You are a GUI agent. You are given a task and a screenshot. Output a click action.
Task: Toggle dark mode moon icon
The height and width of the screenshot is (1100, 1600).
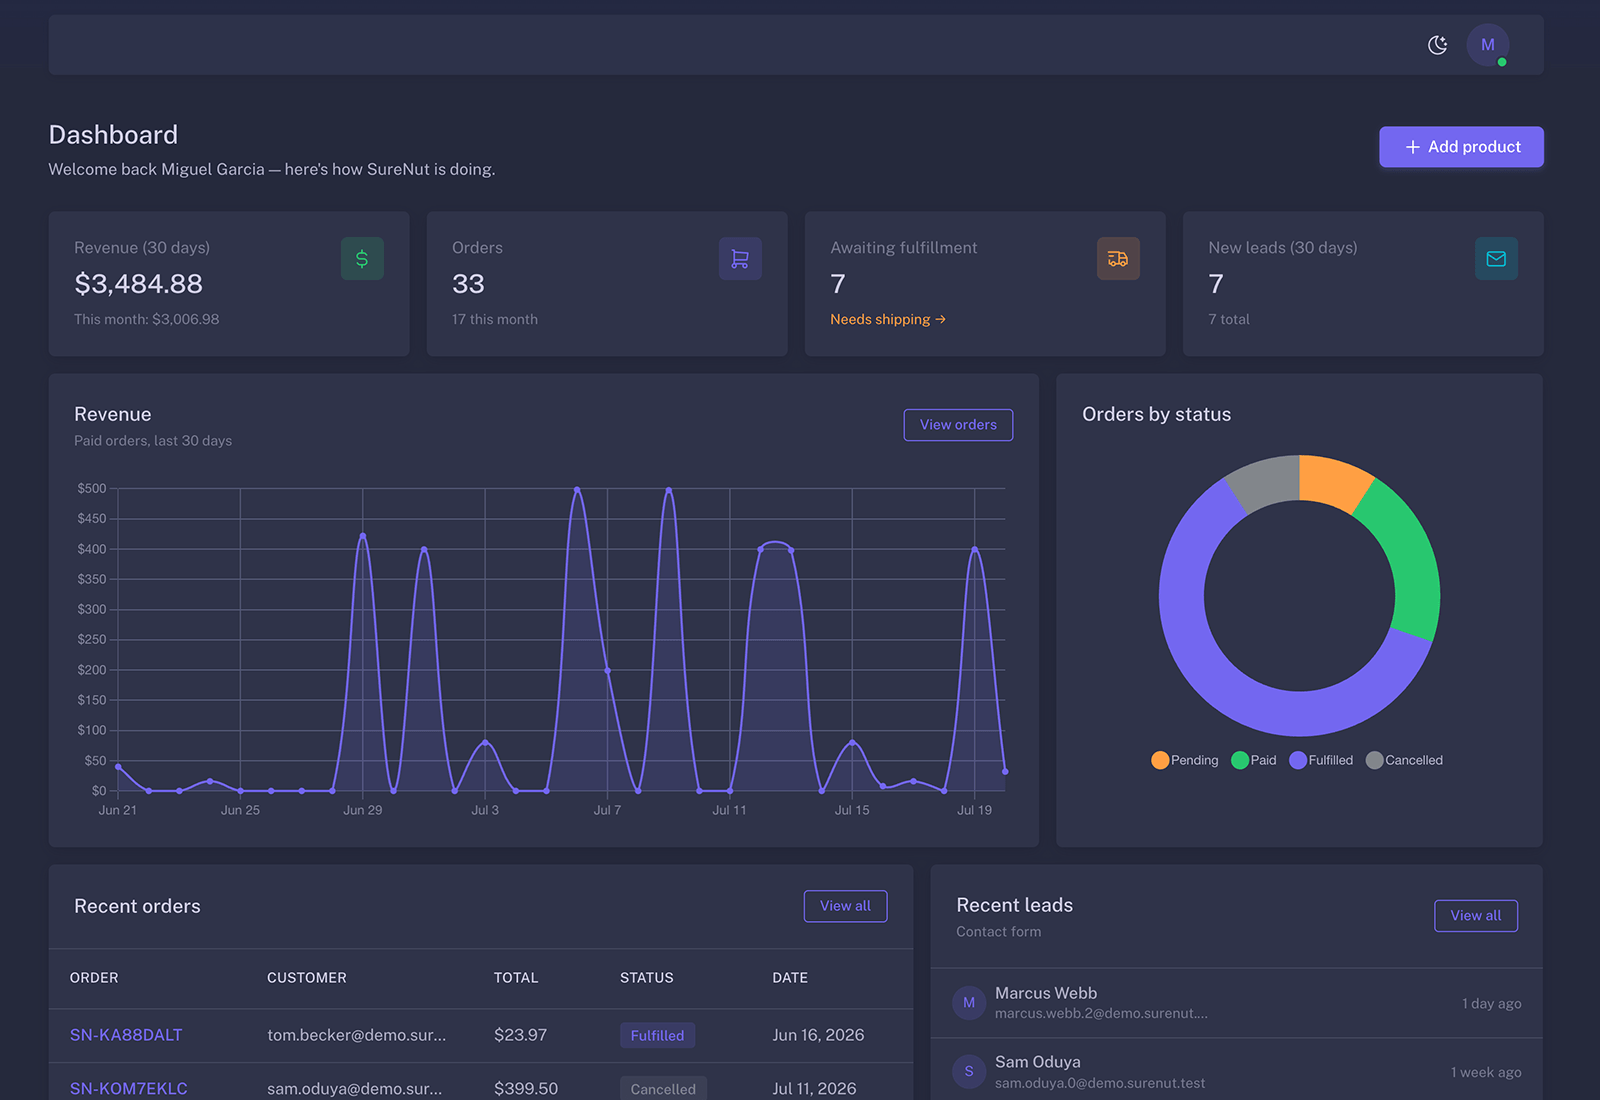pyautogui.click(x=1437, y=45)
